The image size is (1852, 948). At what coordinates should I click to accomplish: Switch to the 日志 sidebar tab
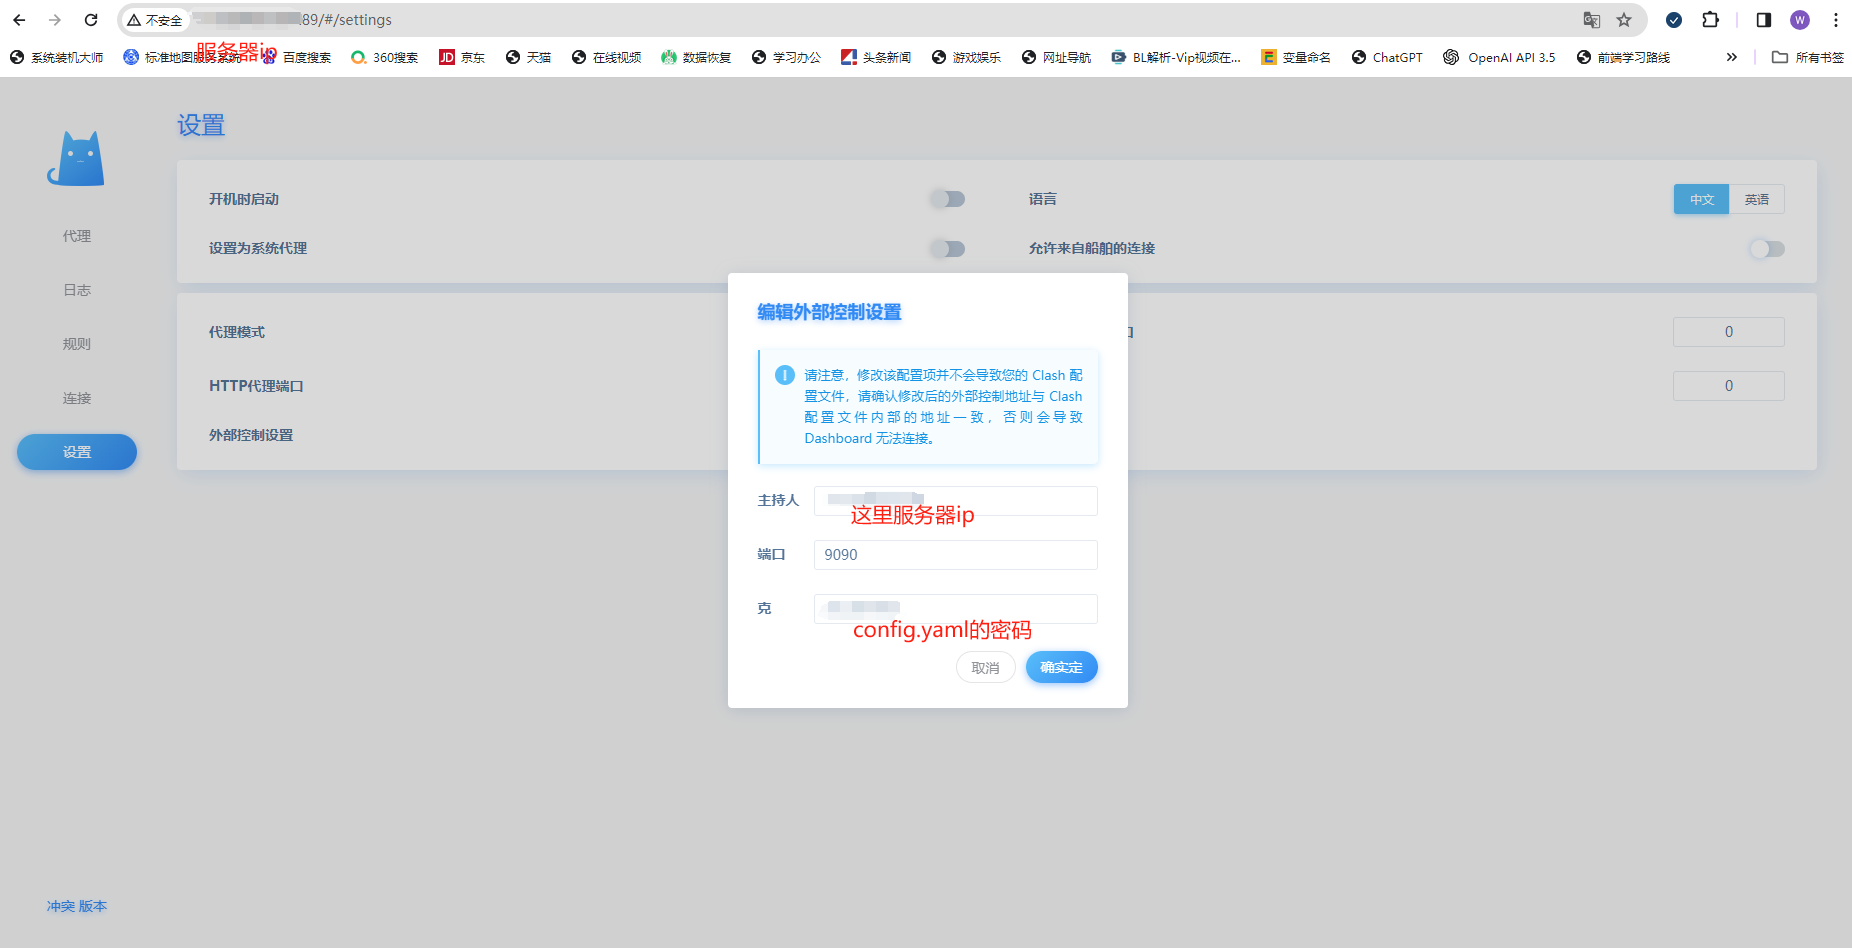point(77,290)
